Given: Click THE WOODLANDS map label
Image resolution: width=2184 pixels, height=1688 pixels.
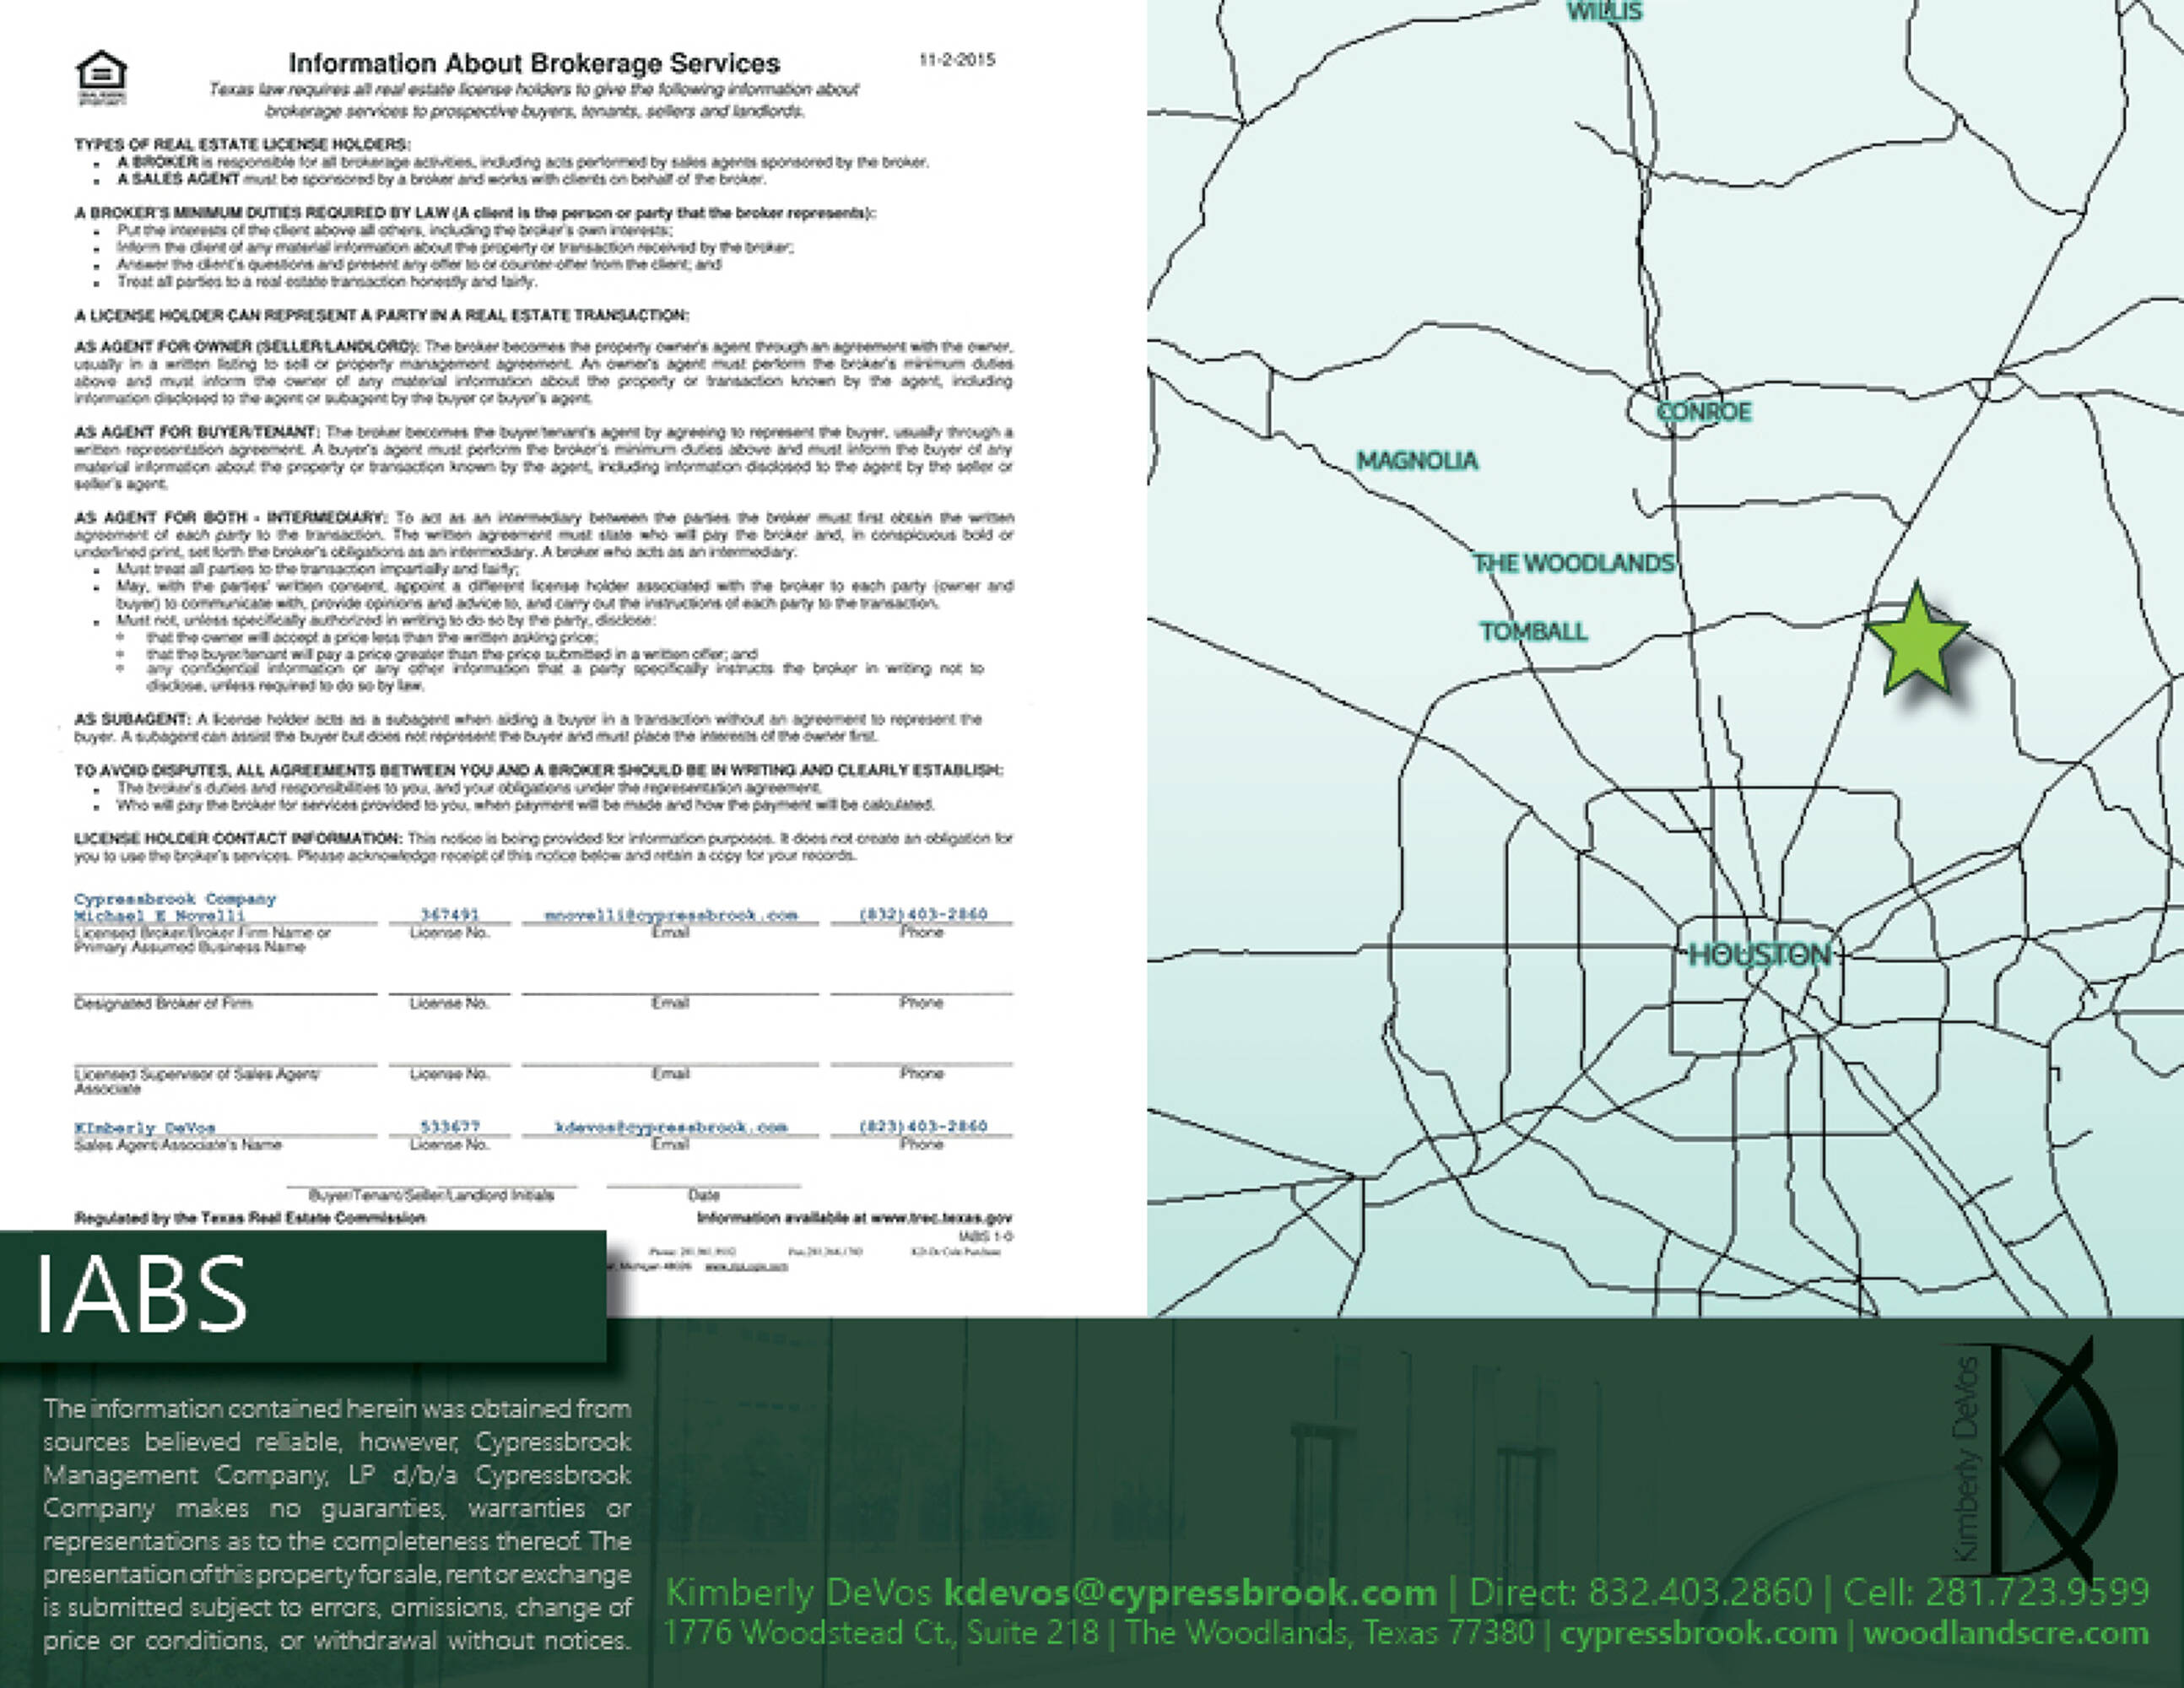Looking at the screenshot, I should [x=1574, y=563].
